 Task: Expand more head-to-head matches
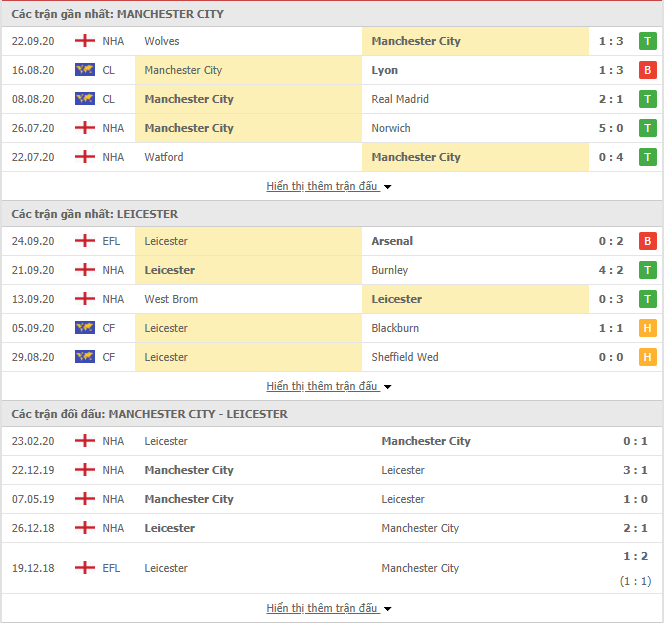(x=329, y=608)
